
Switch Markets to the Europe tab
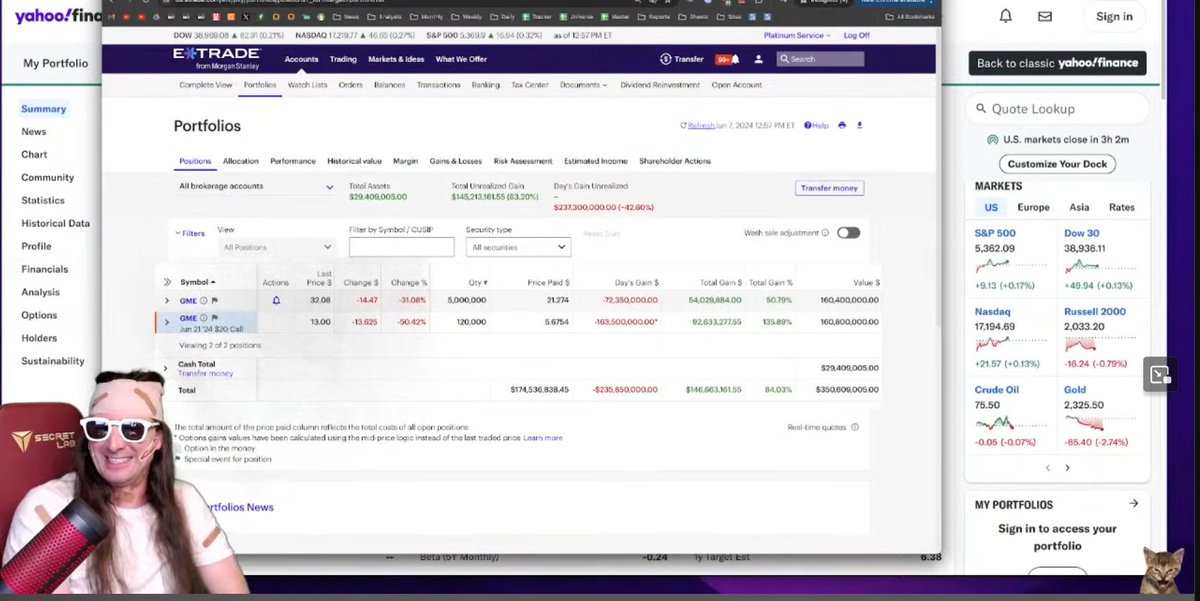pyautogui.click(x=1033, y=207)
